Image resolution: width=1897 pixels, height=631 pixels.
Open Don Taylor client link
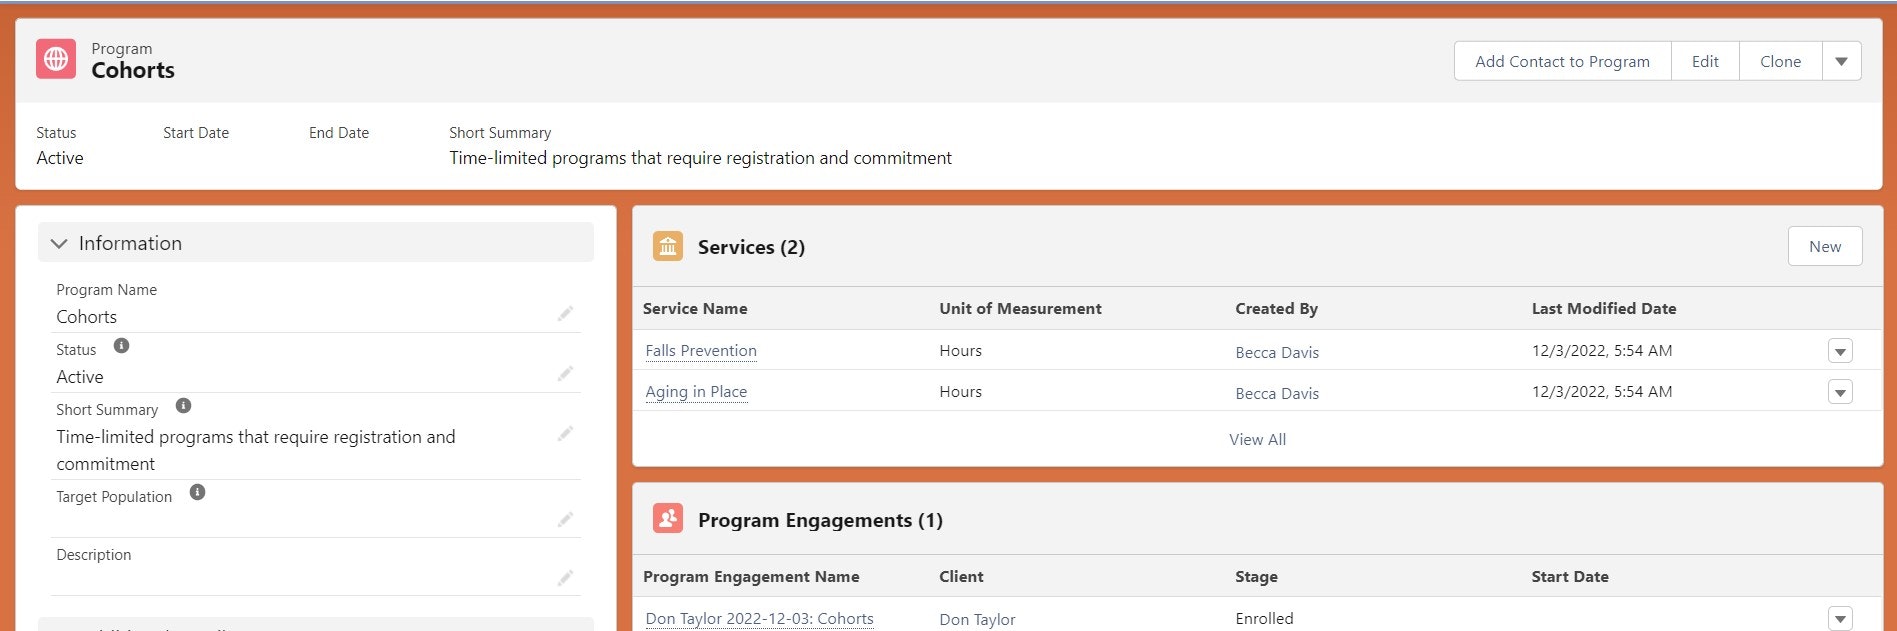tap(977, 620)
